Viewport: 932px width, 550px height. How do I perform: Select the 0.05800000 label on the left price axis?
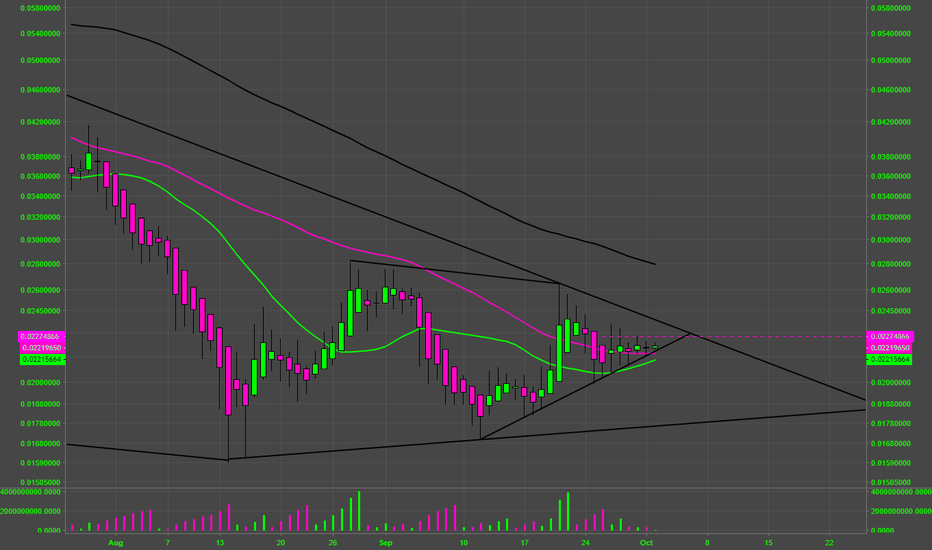click(x=40, y=8)
